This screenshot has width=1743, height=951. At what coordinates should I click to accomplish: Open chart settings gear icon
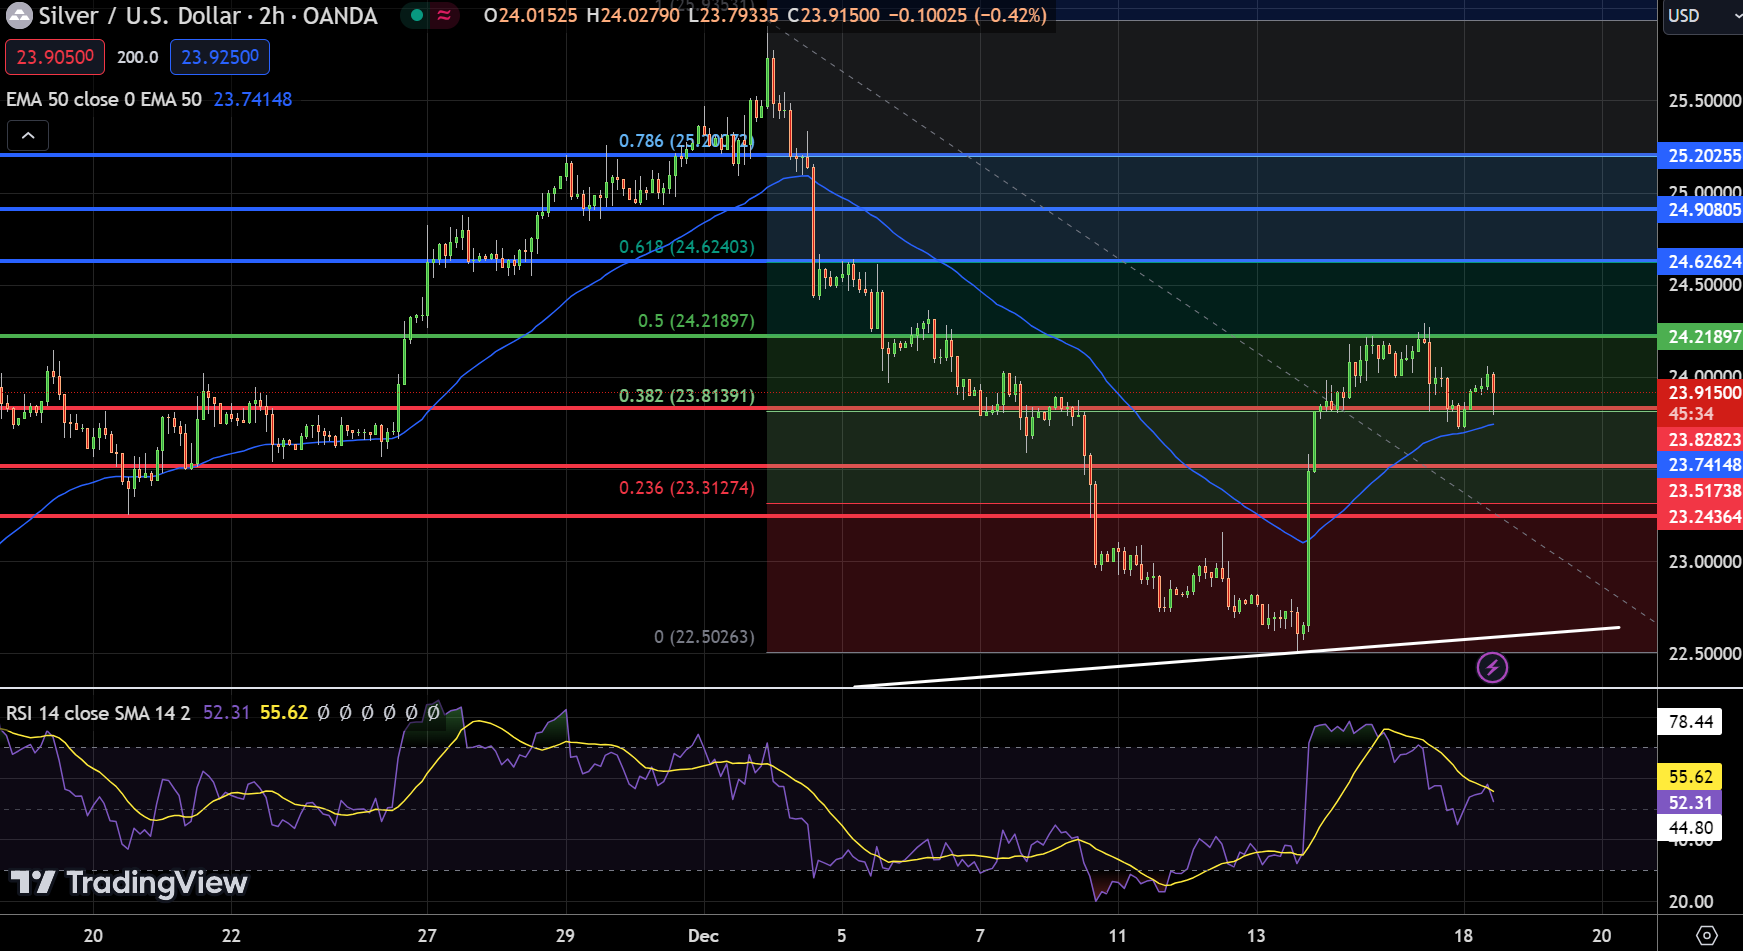(1707, 936)
